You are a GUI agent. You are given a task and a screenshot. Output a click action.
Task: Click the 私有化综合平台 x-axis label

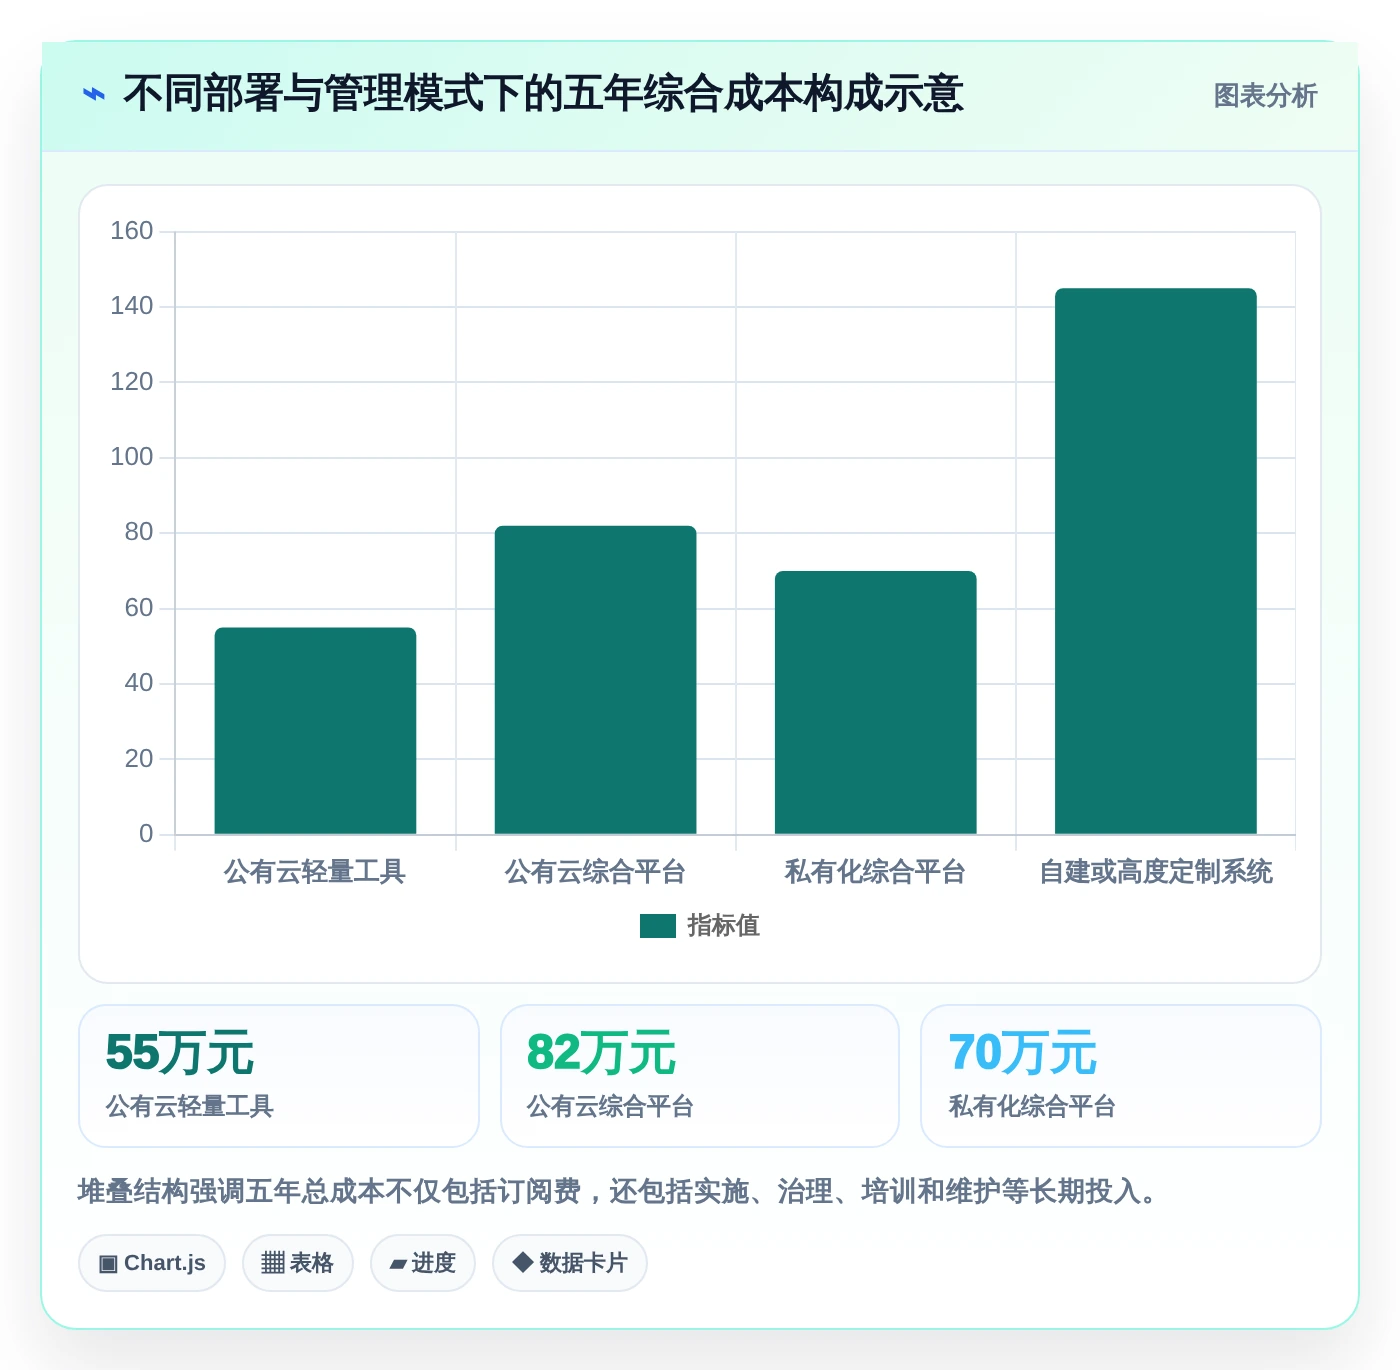point(875,872)
